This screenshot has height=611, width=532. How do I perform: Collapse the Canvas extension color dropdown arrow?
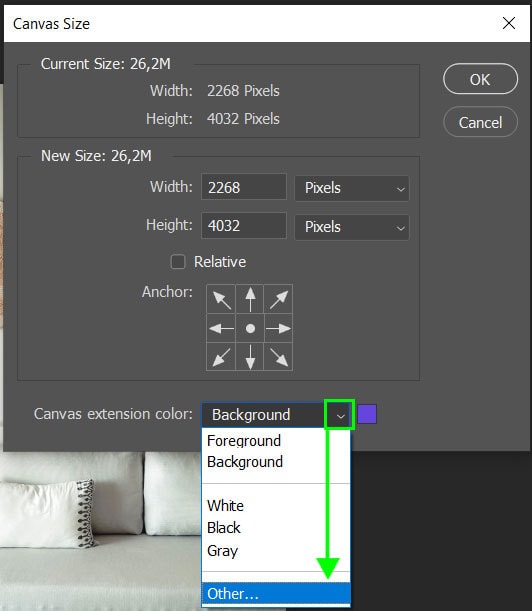(340, 415)
